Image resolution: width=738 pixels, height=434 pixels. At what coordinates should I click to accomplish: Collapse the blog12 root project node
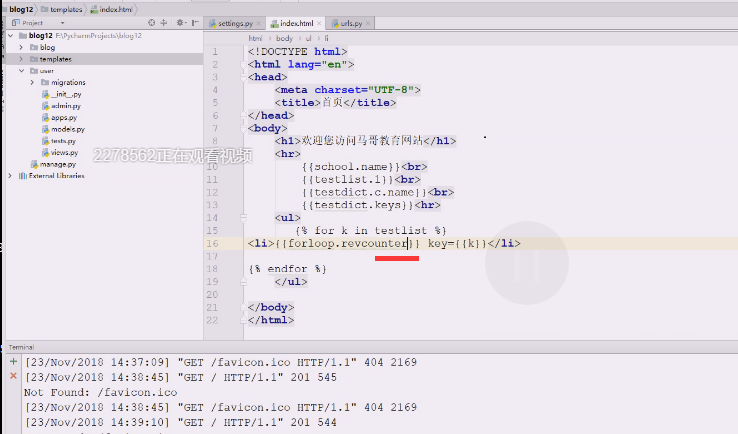coord(11,36)
